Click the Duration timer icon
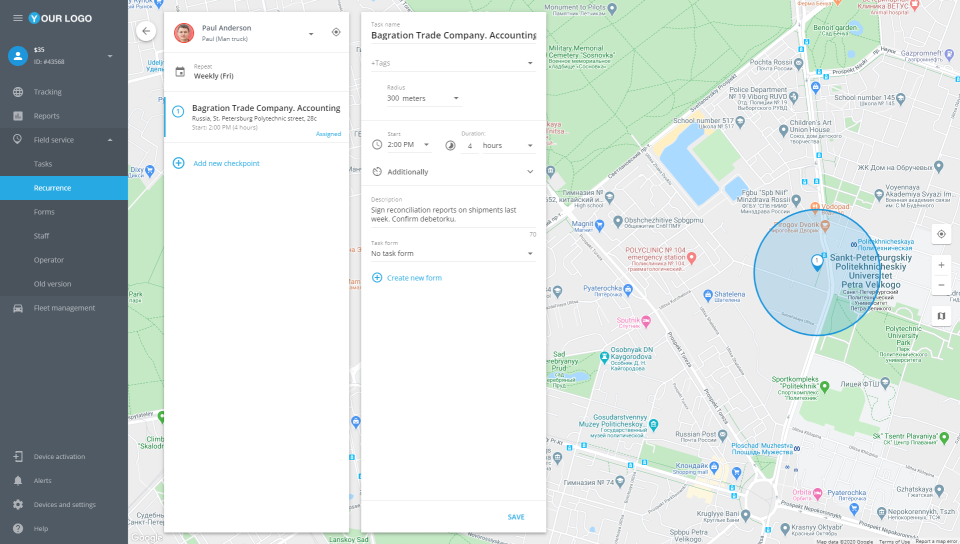 tap(450, 146)
